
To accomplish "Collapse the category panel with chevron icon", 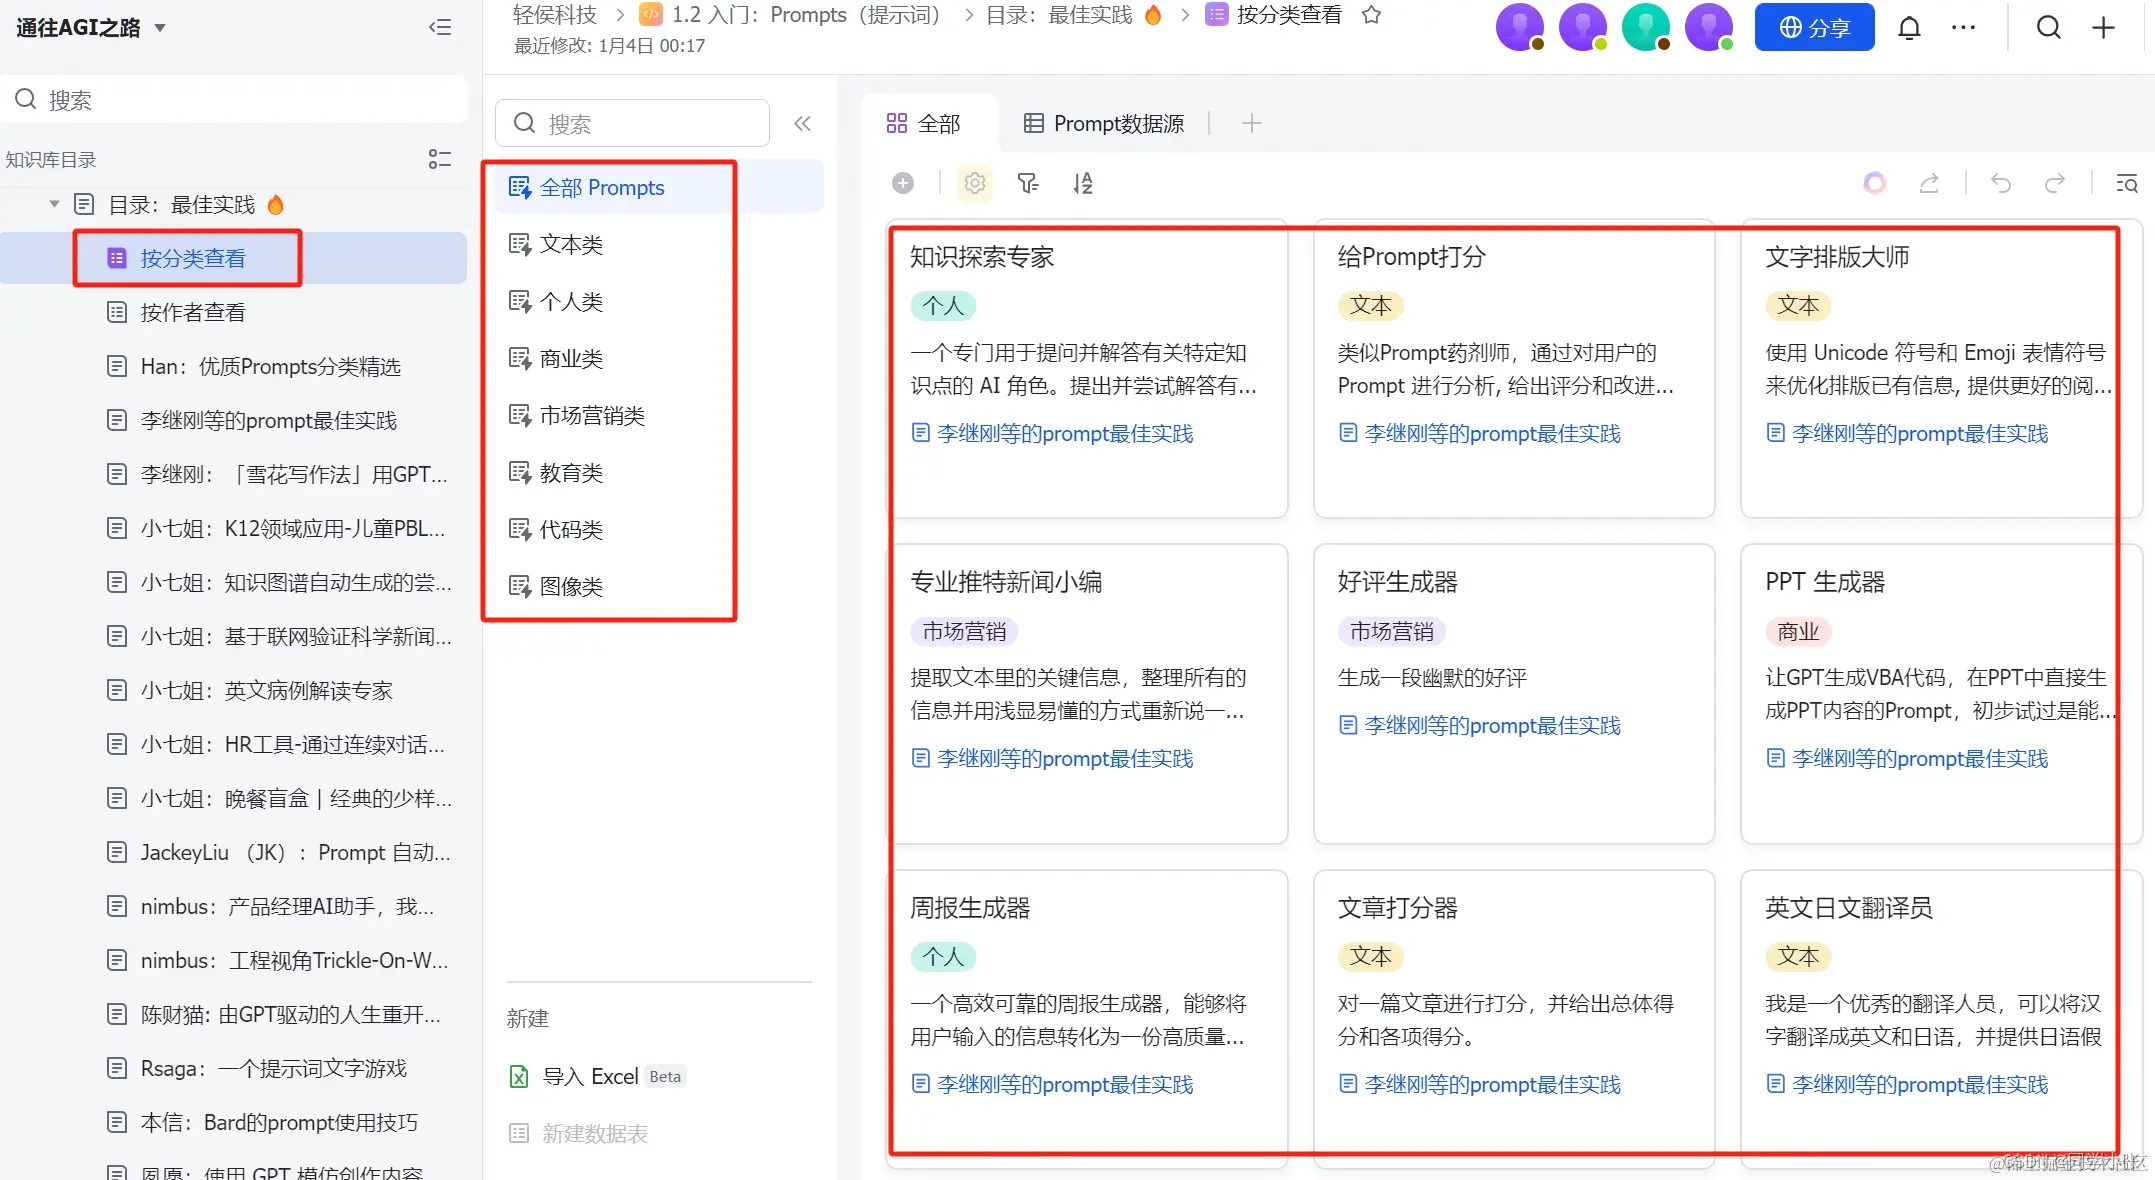I will click(x=802, y=123).
